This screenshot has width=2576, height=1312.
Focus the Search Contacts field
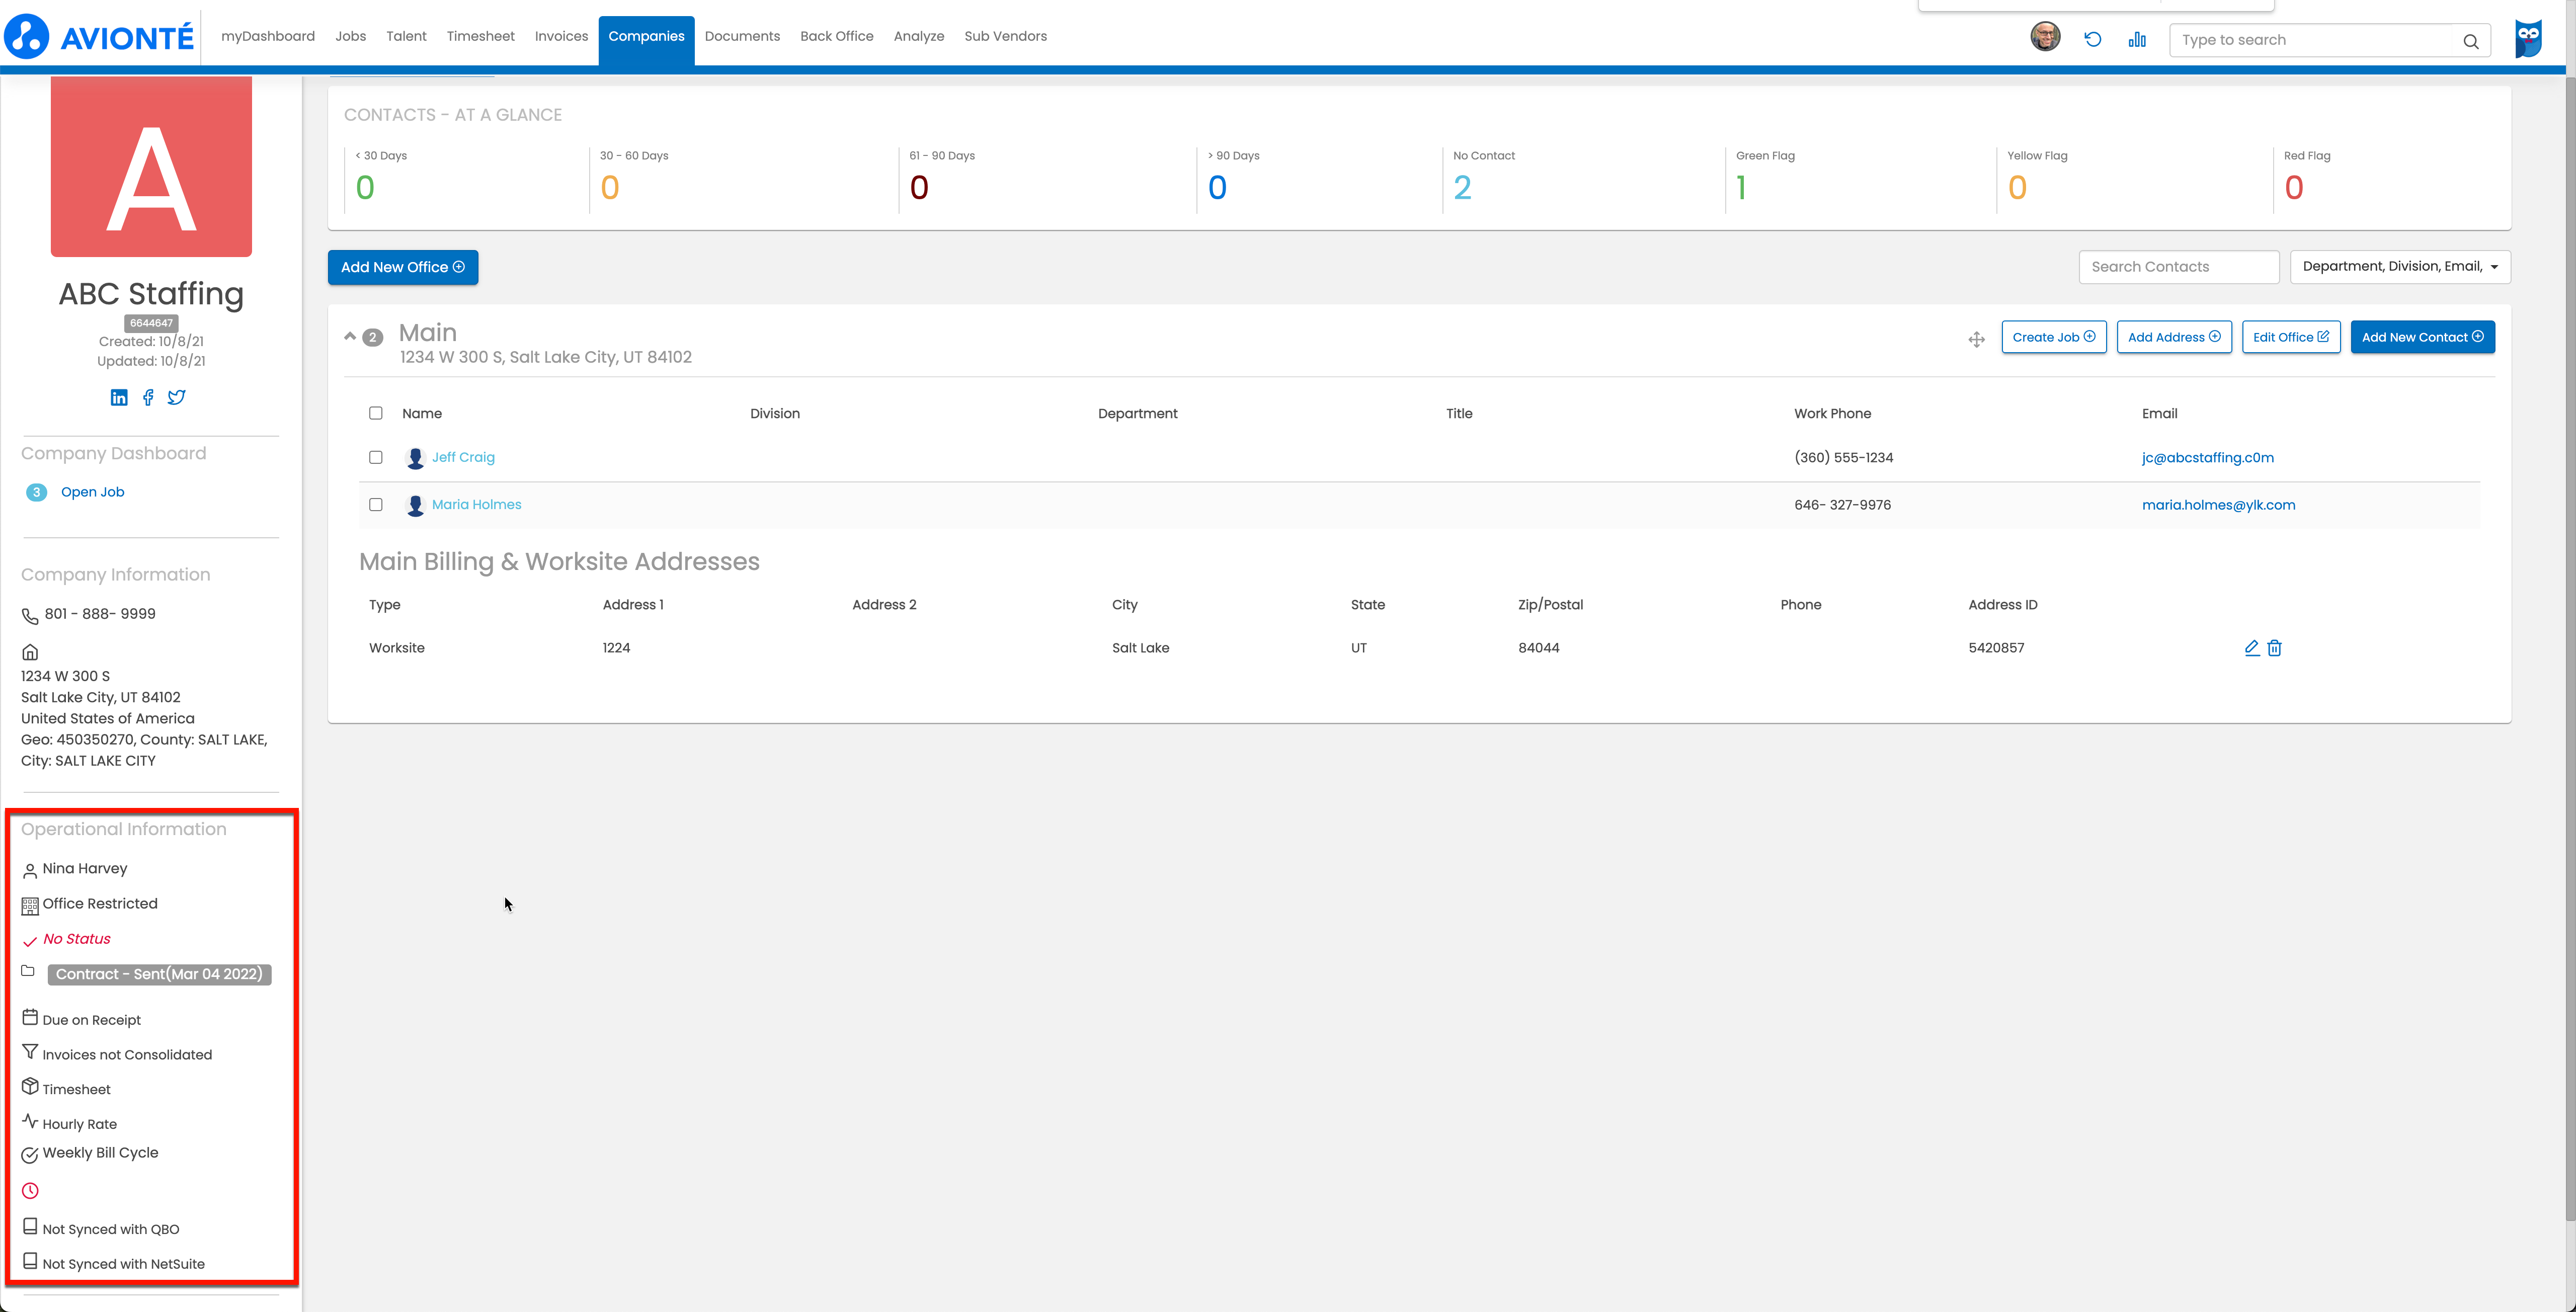pyautogui.click(x=2178, y=267)
